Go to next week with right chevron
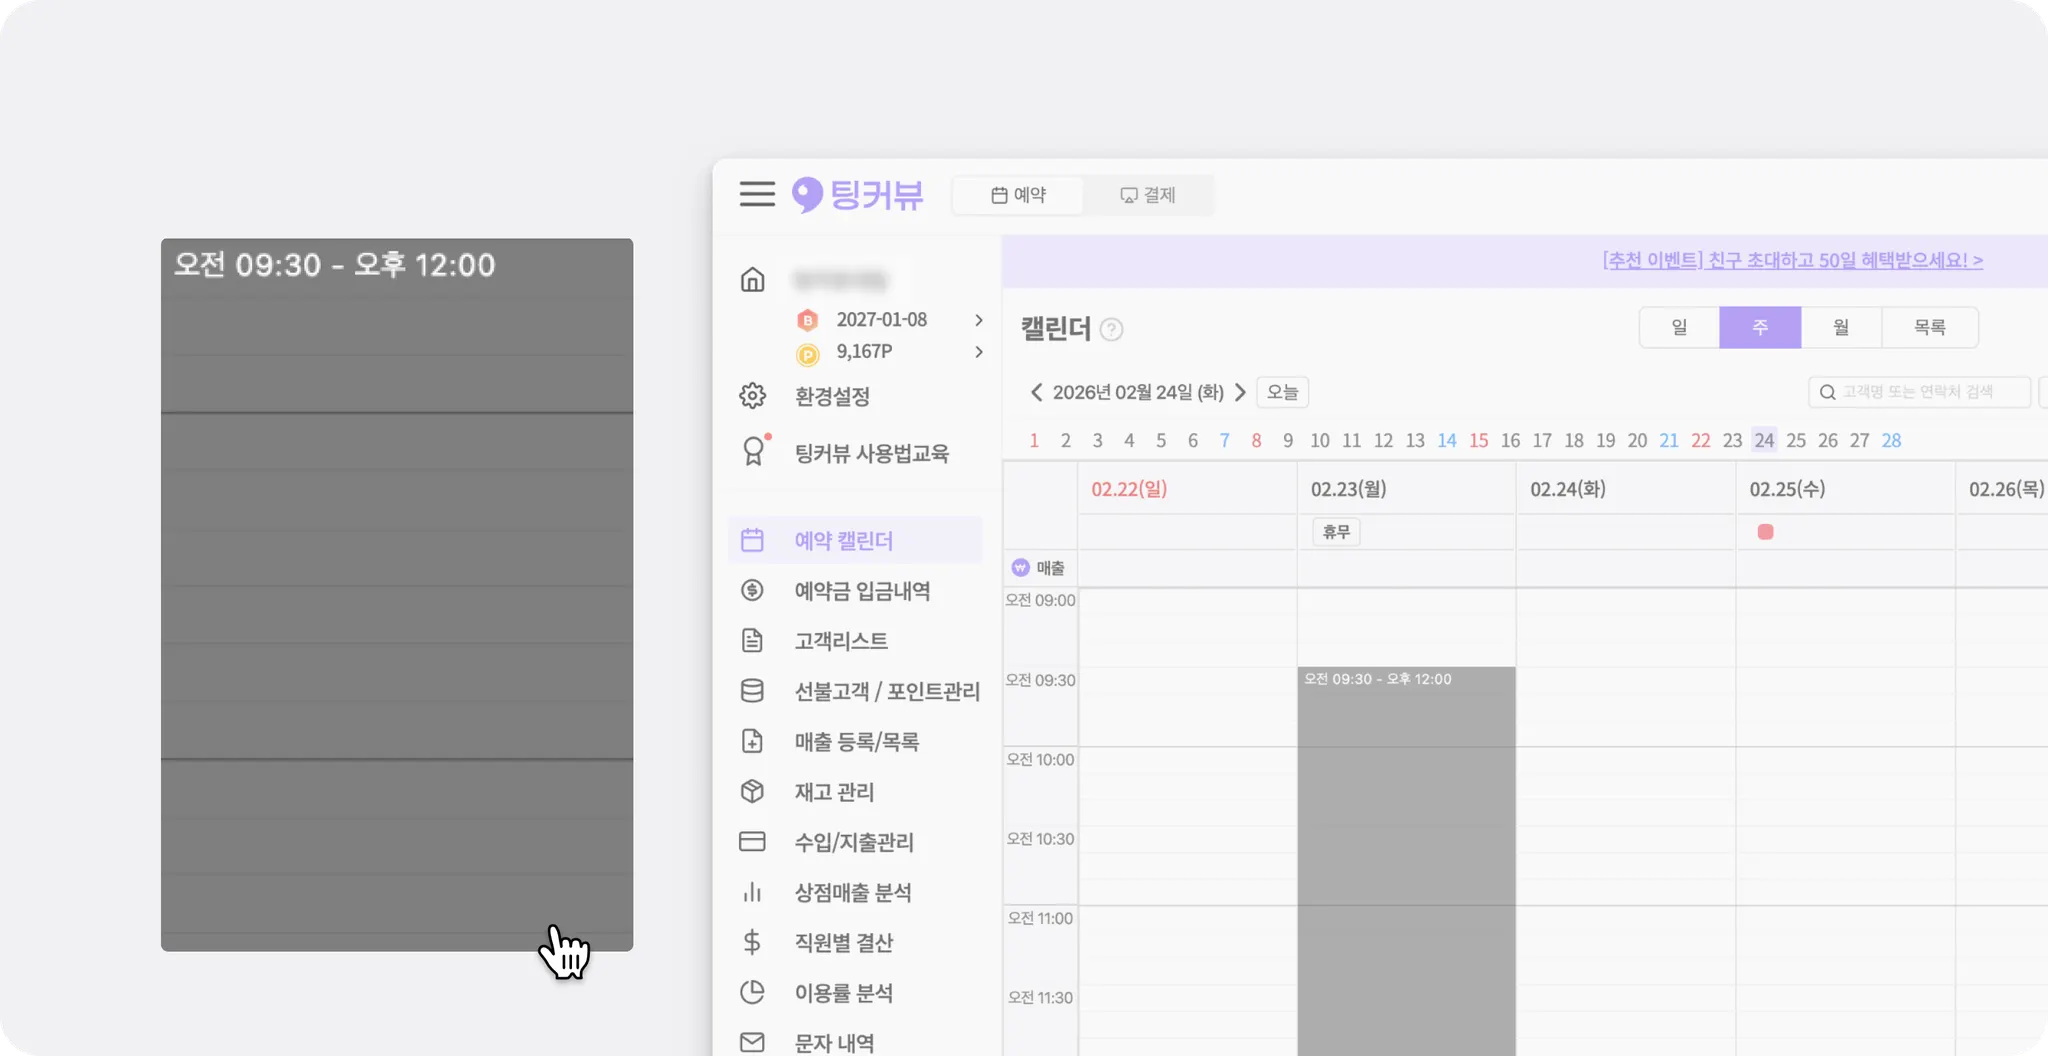This screenshot has height=1056, width=2048. [x=1240, y=392]
